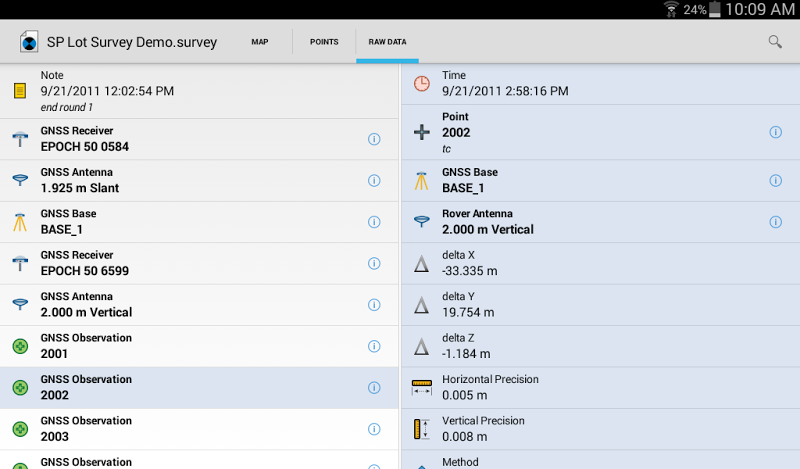Switch to the POINTS tab
Viewport: 800px width, 469px height.
point(324,42)
